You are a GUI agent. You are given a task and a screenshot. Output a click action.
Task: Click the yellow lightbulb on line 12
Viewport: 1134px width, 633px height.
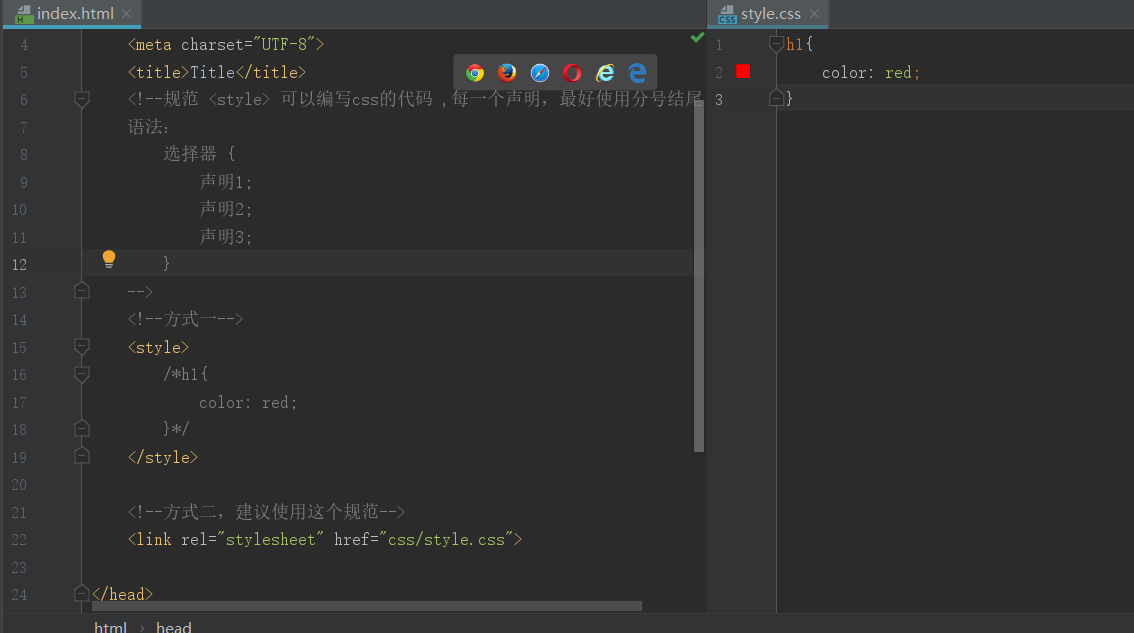click(x=109, y=260)
